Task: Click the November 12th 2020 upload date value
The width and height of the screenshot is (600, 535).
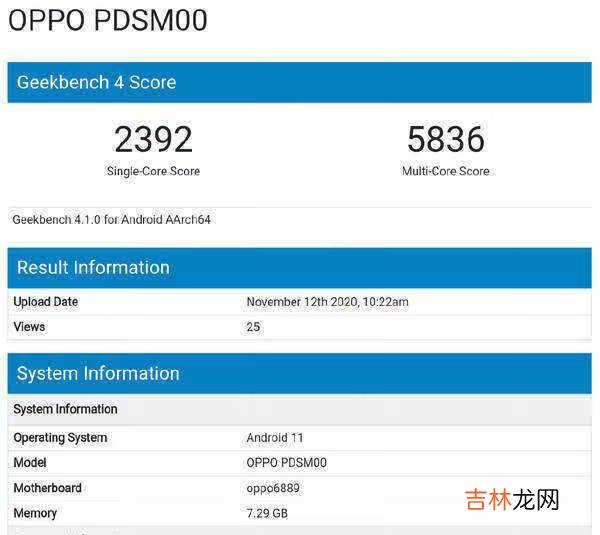Action: [x=327, y=302]
